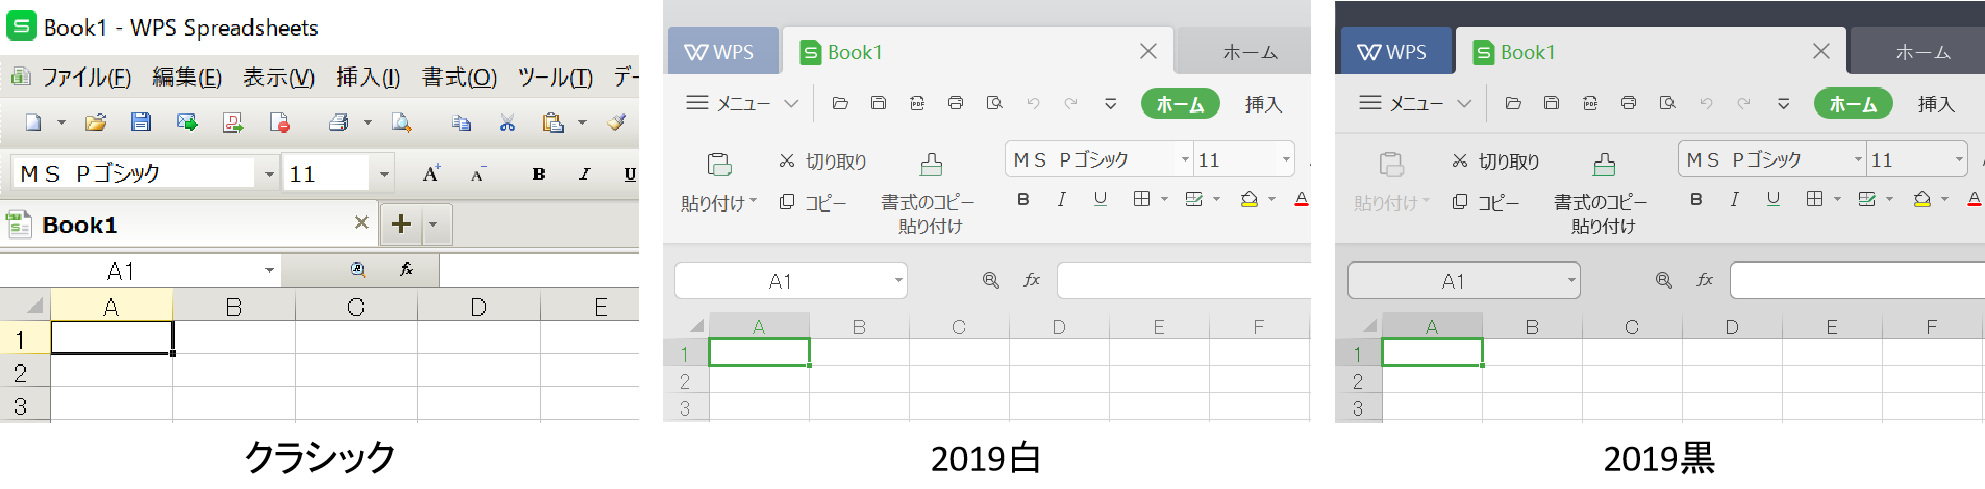1985x489 pixels.
Task: Click the メニュー button in the middle window
Action: point(742,103)
